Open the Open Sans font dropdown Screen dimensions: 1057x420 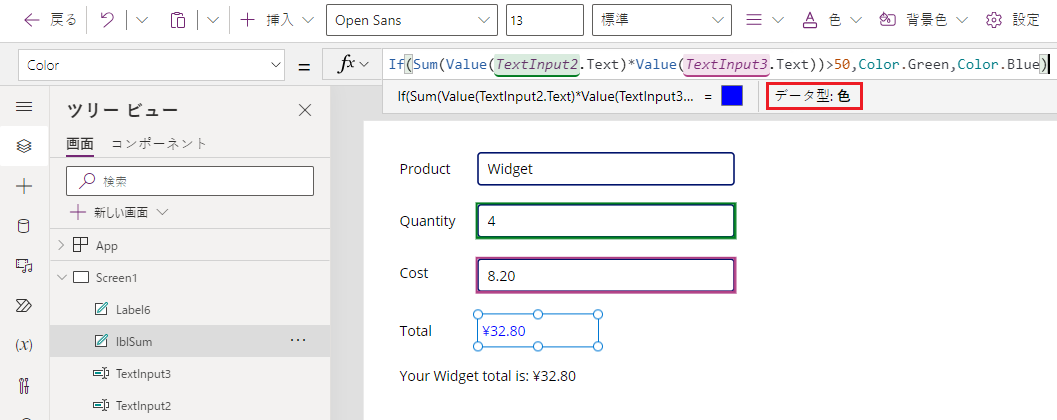(x=412, y=20)
